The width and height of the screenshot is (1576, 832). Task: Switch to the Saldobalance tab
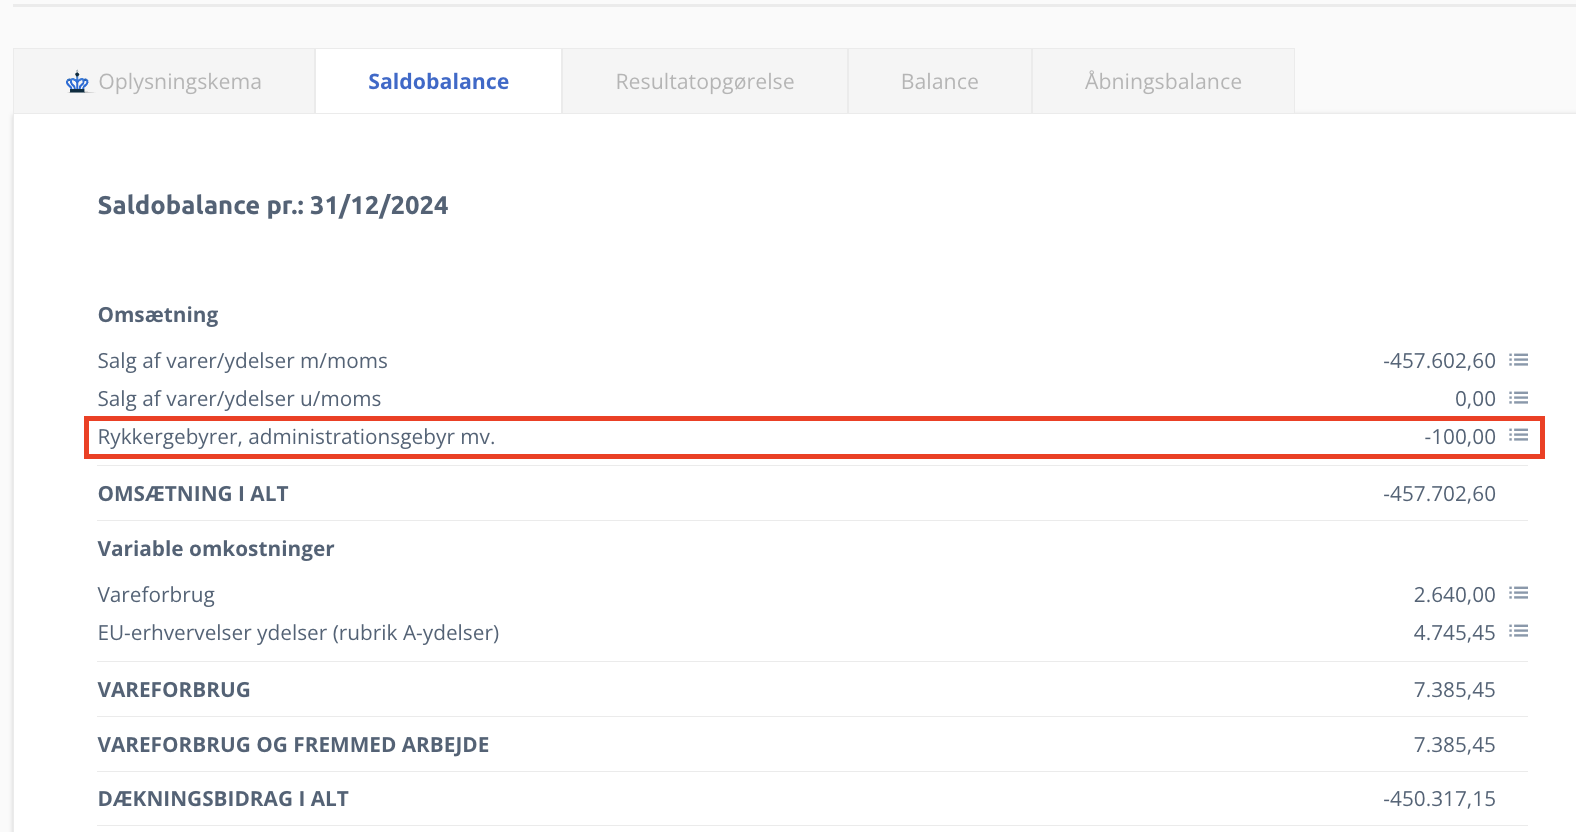point(438,82)
